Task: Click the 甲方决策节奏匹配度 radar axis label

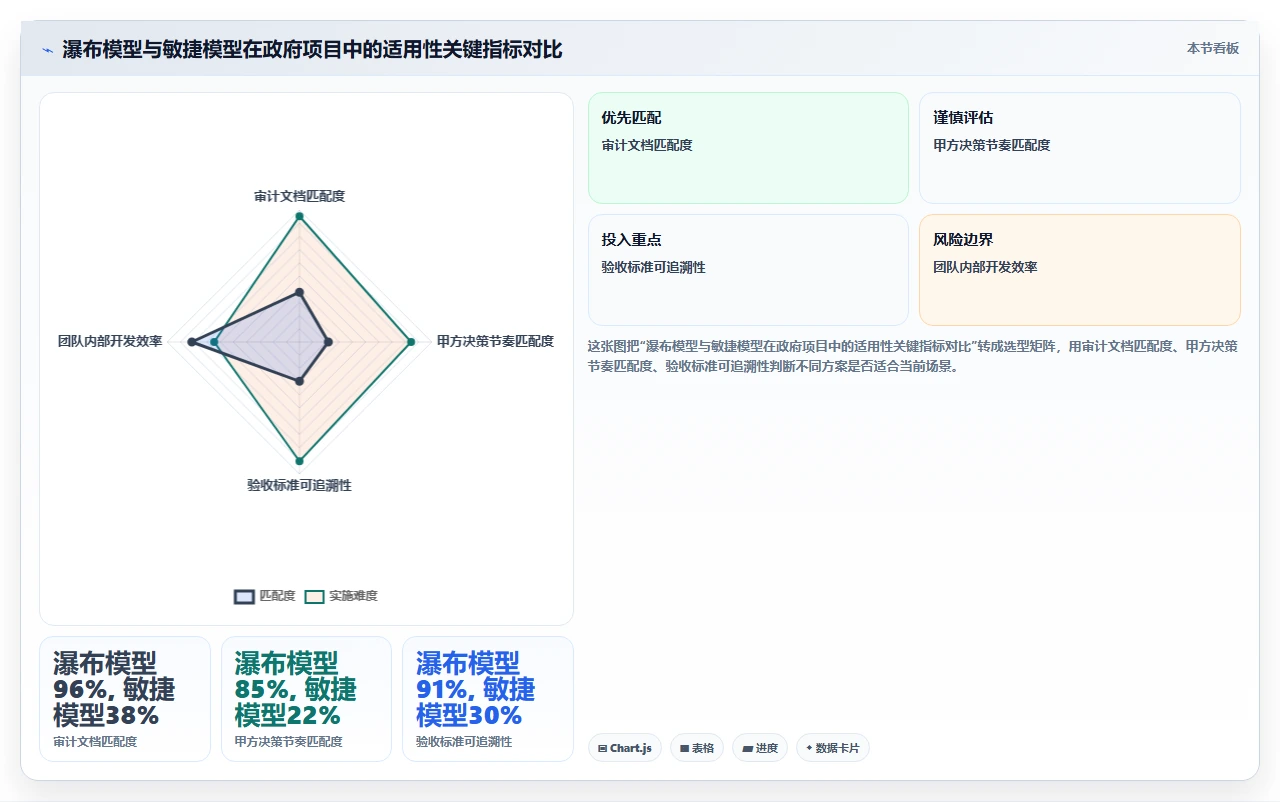Action: pyautogui.click(x=495, y=341)
